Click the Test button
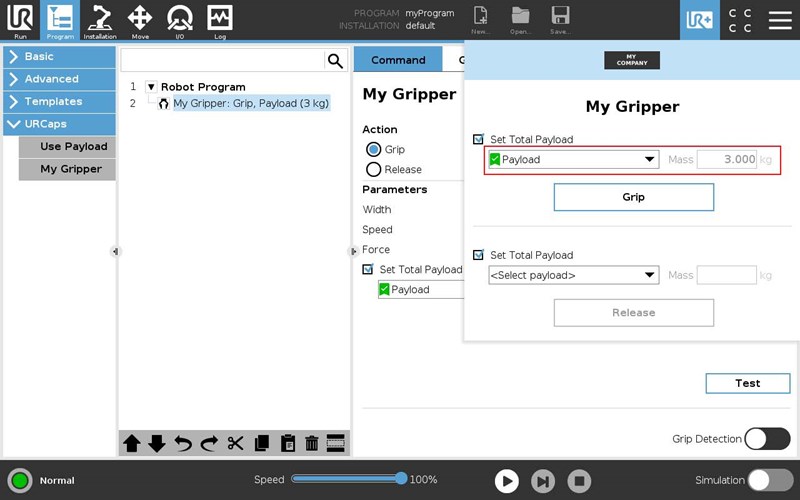The width and height of the screenshot is (800, 500). tap(747, 383)
